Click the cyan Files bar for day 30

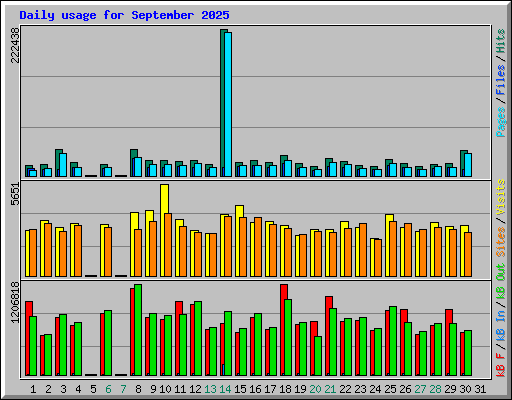tap(468, 165)
